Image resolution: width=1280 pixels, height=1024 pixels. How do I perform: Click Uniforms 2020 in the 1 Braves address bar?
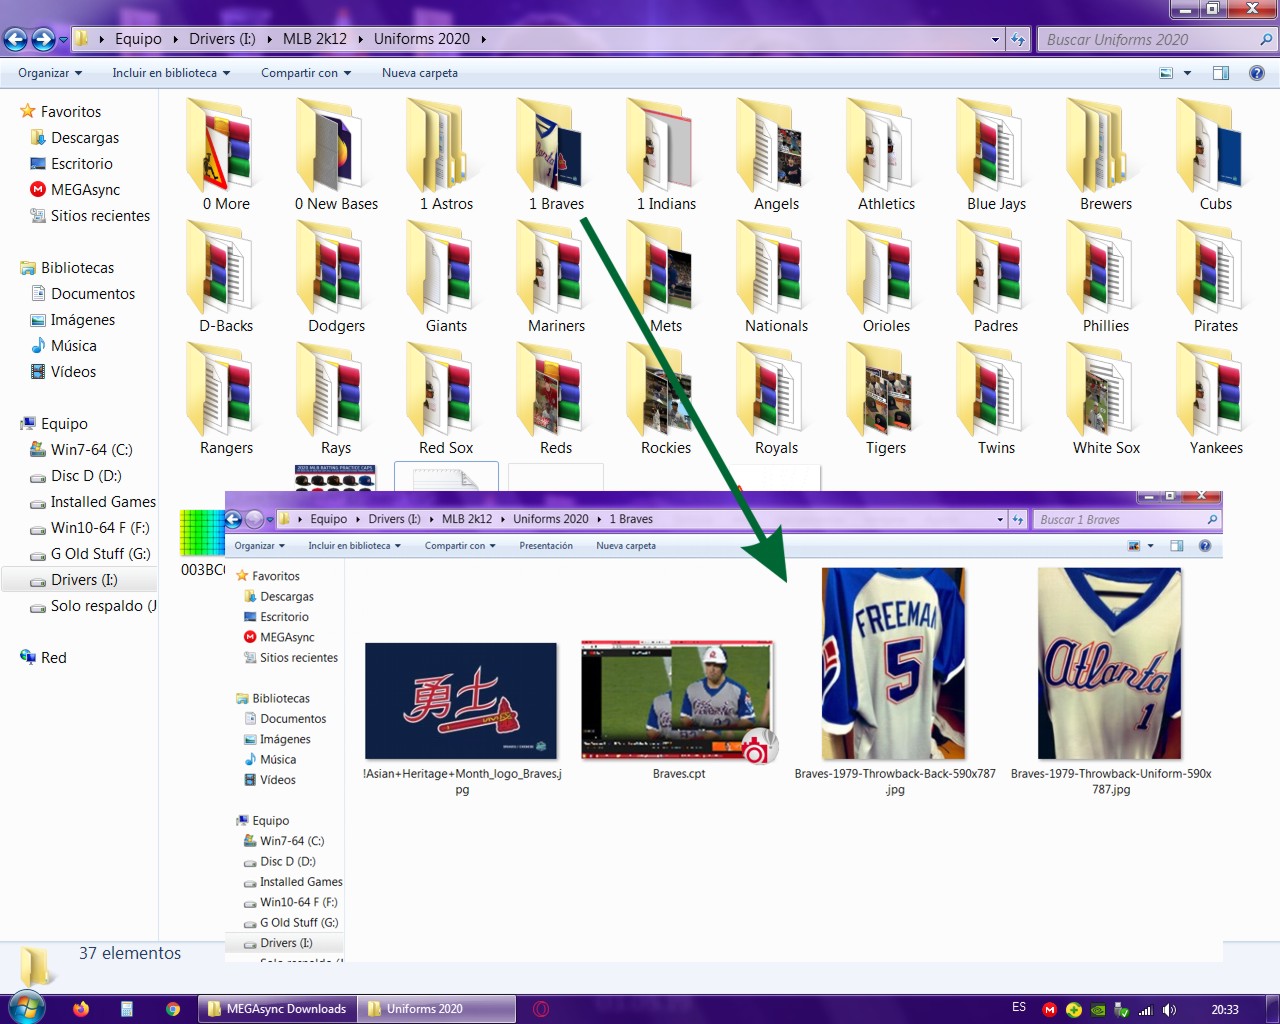tap(551, 519)
